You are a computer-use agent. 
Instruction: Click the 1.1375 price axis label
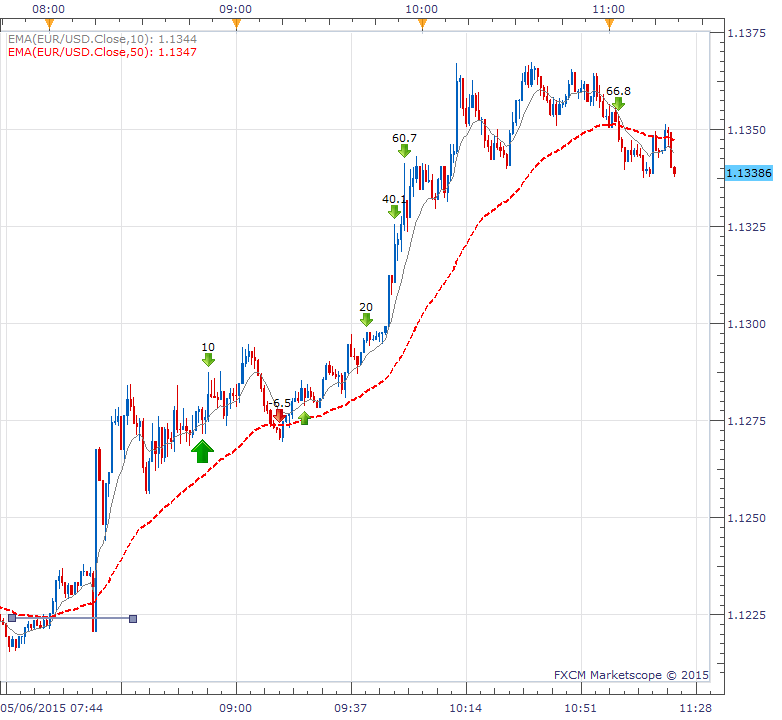746,33
